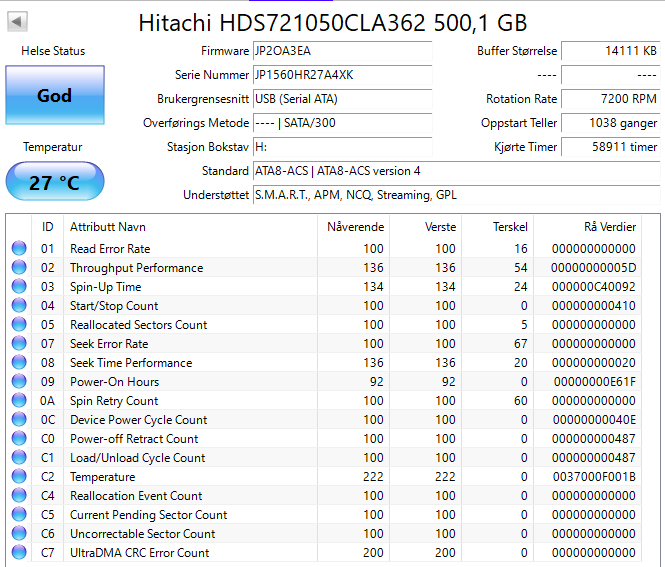The image size is (665, 567).
Task: Select the Start/Stop Count attribute name
Action: point(114,305)
